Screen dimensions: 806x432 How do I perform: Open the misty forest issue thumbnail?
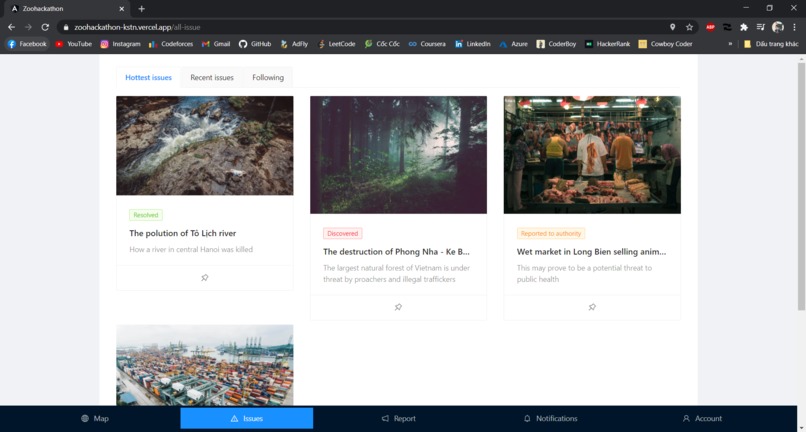[398, 155]
